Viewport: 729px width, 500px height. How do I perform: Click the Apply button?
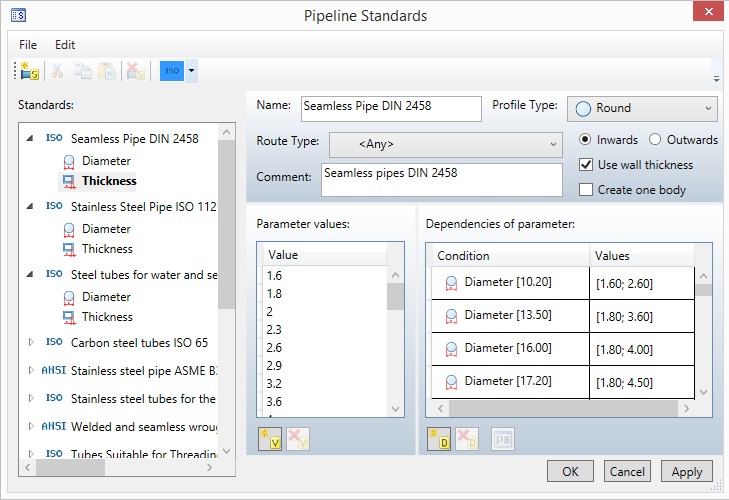[686, 472]
